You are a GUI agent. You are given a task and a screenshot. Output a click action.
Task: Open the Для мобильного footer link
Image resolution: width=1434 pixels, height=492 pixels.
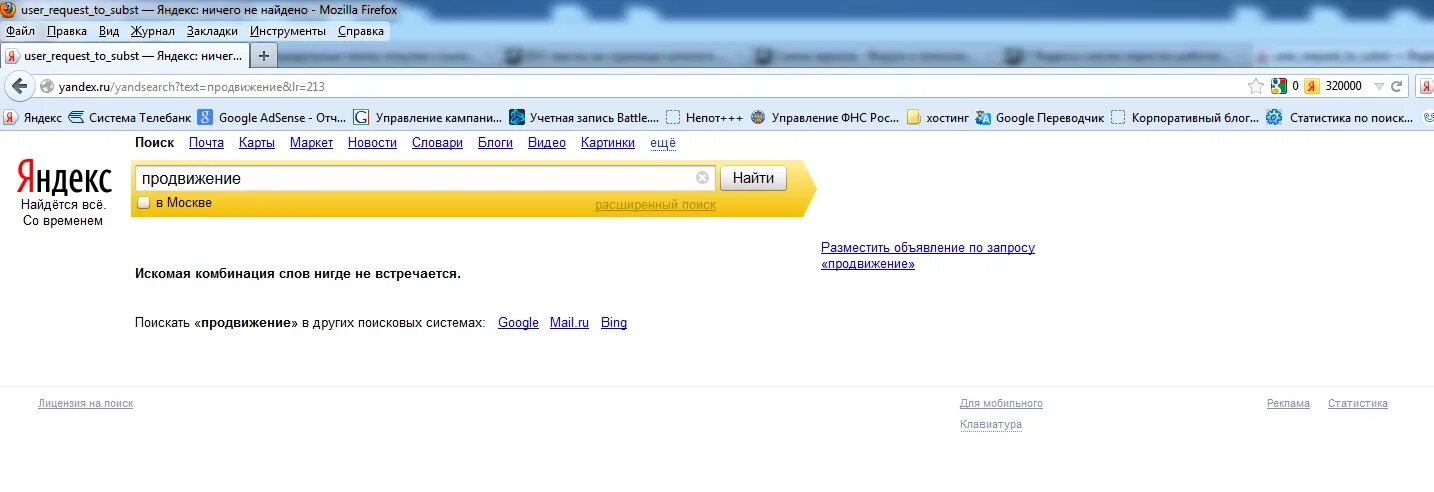pos(1001,404)
